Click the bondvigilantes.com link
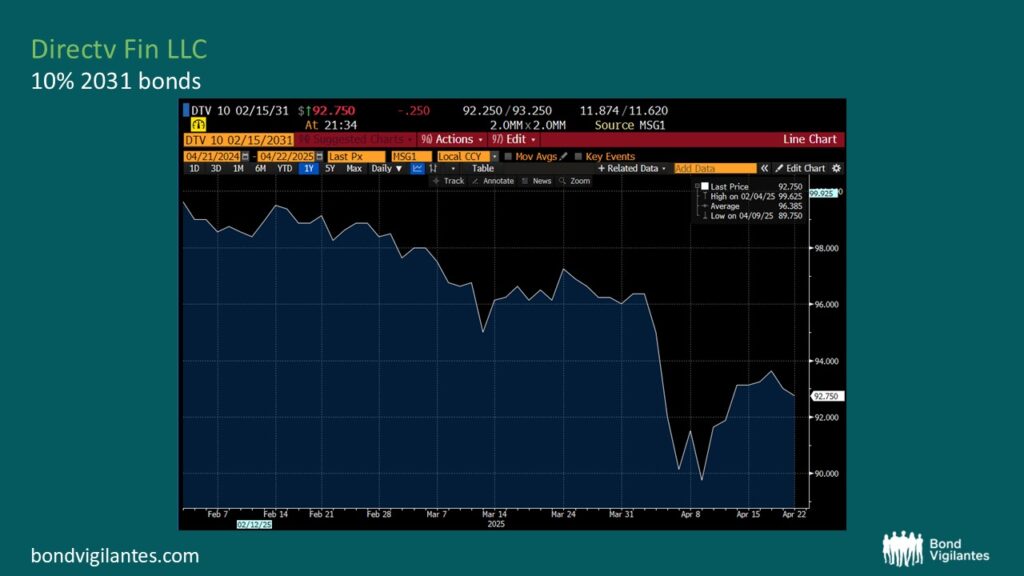The width and height of the screenshot is (1024, 576). click(x=115, y=556)
